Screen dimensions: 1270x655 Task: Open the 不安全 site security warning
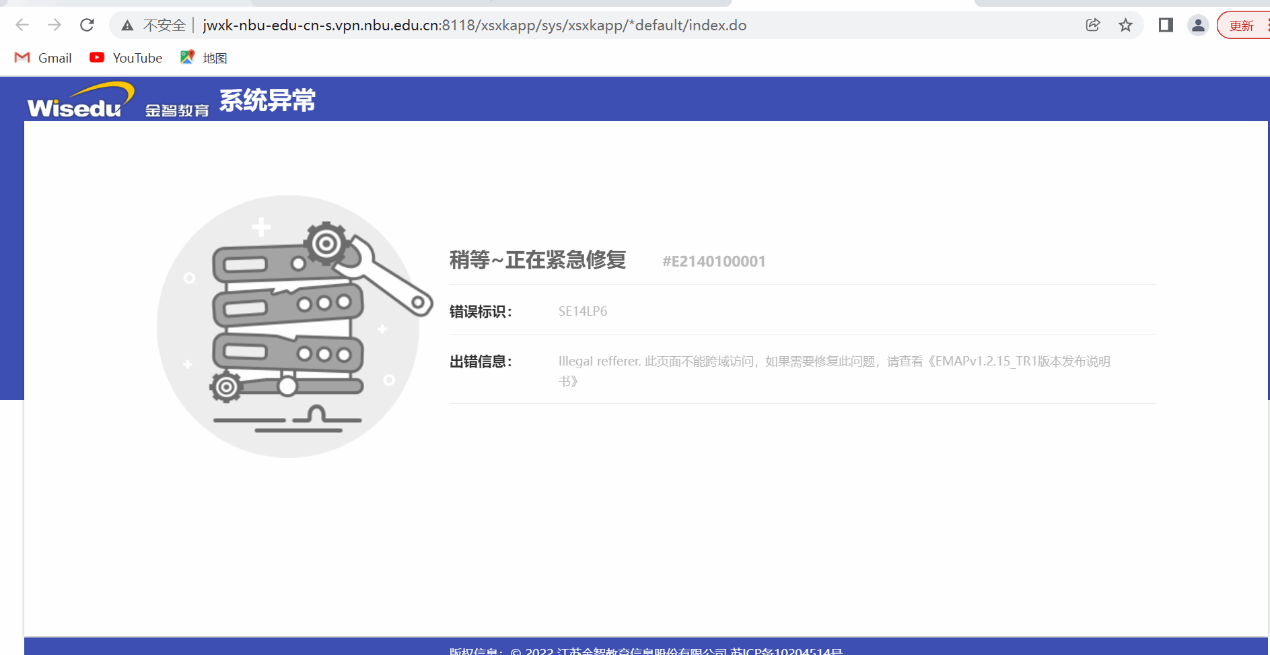pos(155,25)
